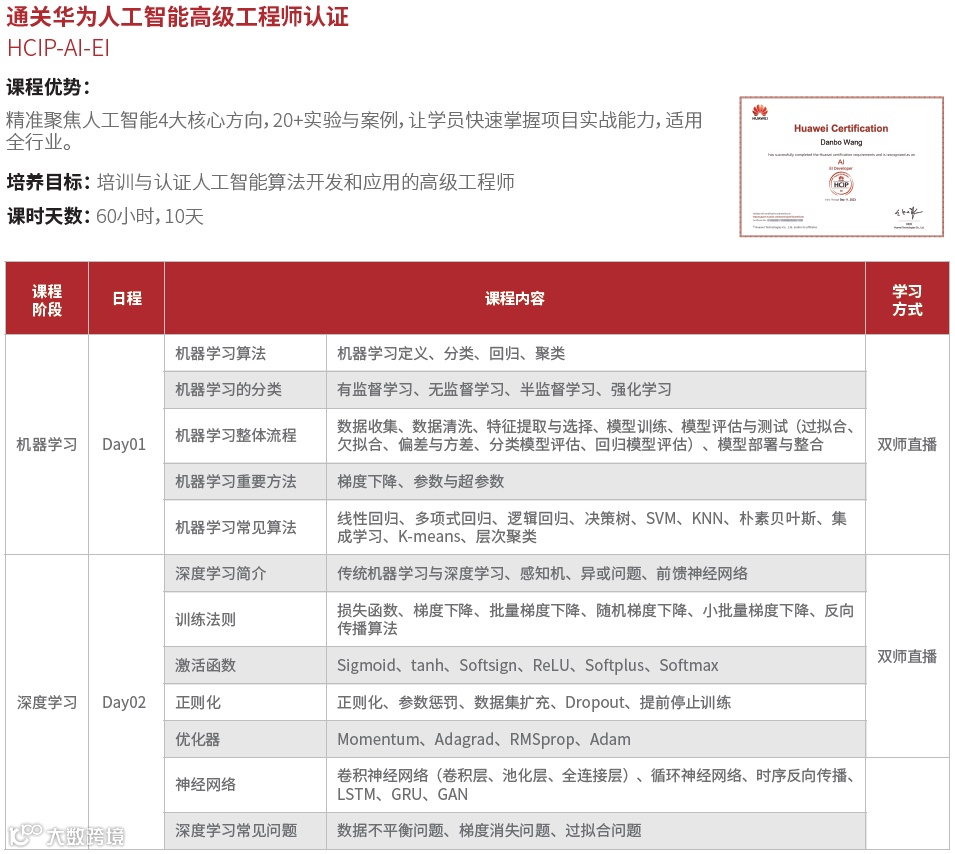Click 双师直播 in the 机器学习 section

(907, 445)
